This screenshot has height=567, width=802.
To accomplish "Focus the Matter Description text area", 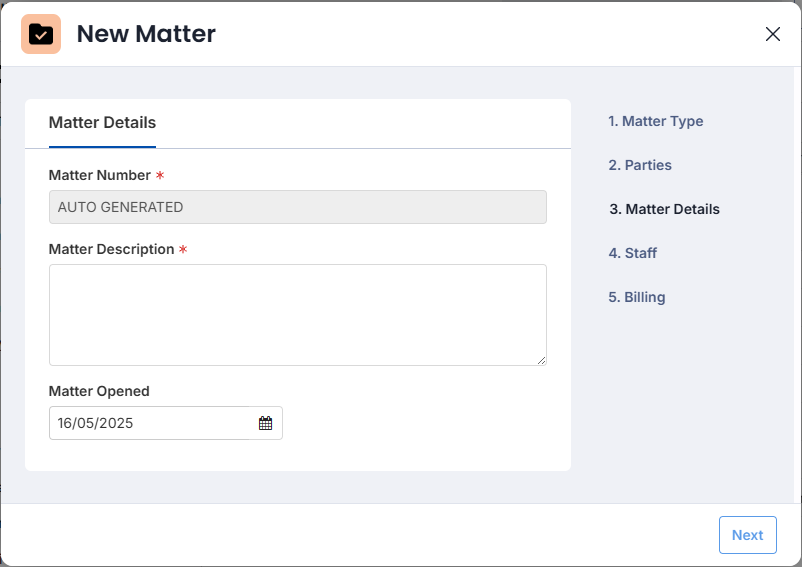I will pos(298,315).
